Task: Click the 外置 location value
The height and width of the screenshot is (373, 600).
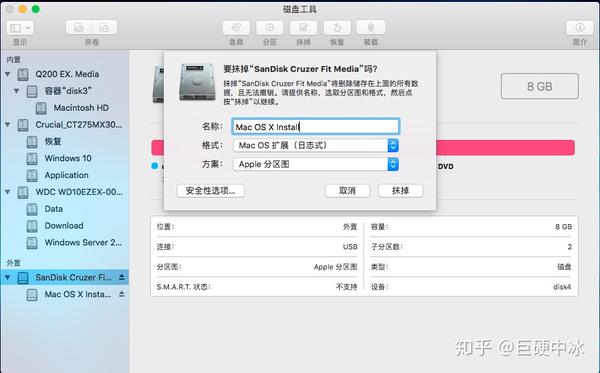Action: 350,227
